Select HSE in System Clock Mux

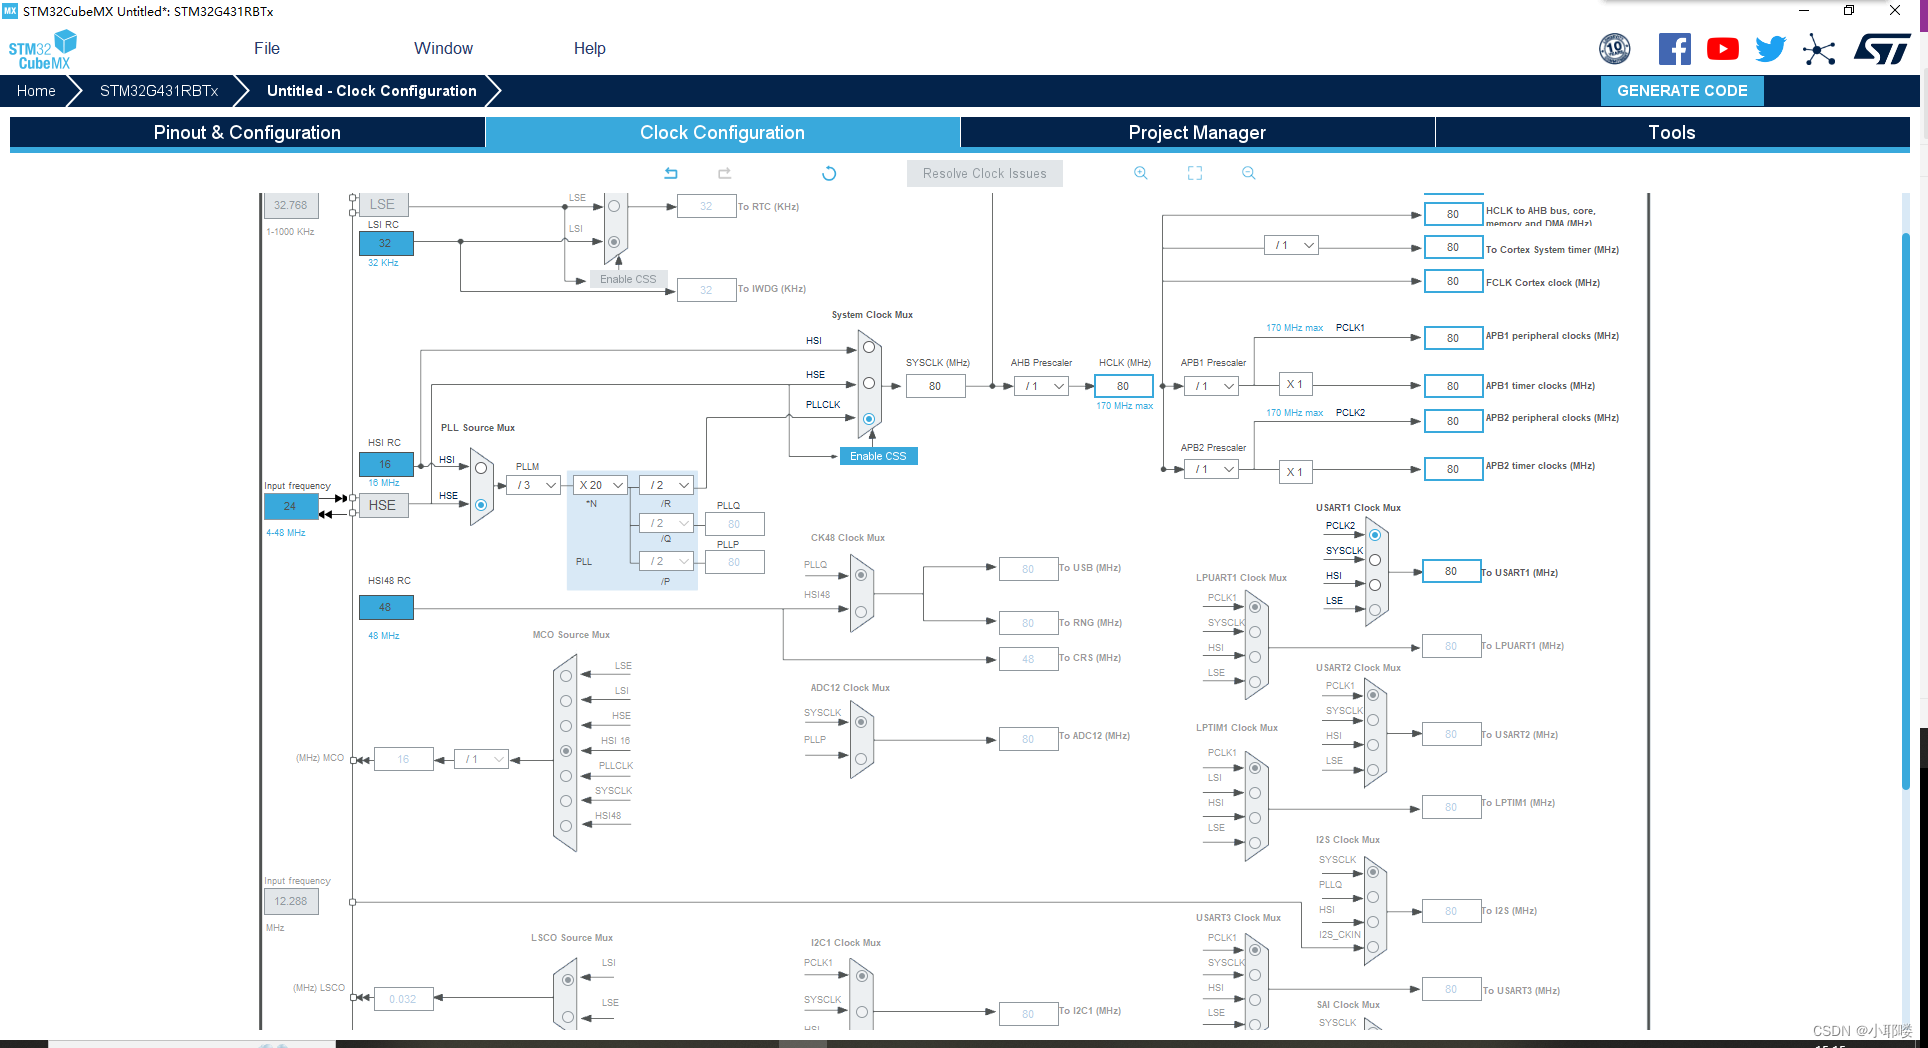(869, 383)
